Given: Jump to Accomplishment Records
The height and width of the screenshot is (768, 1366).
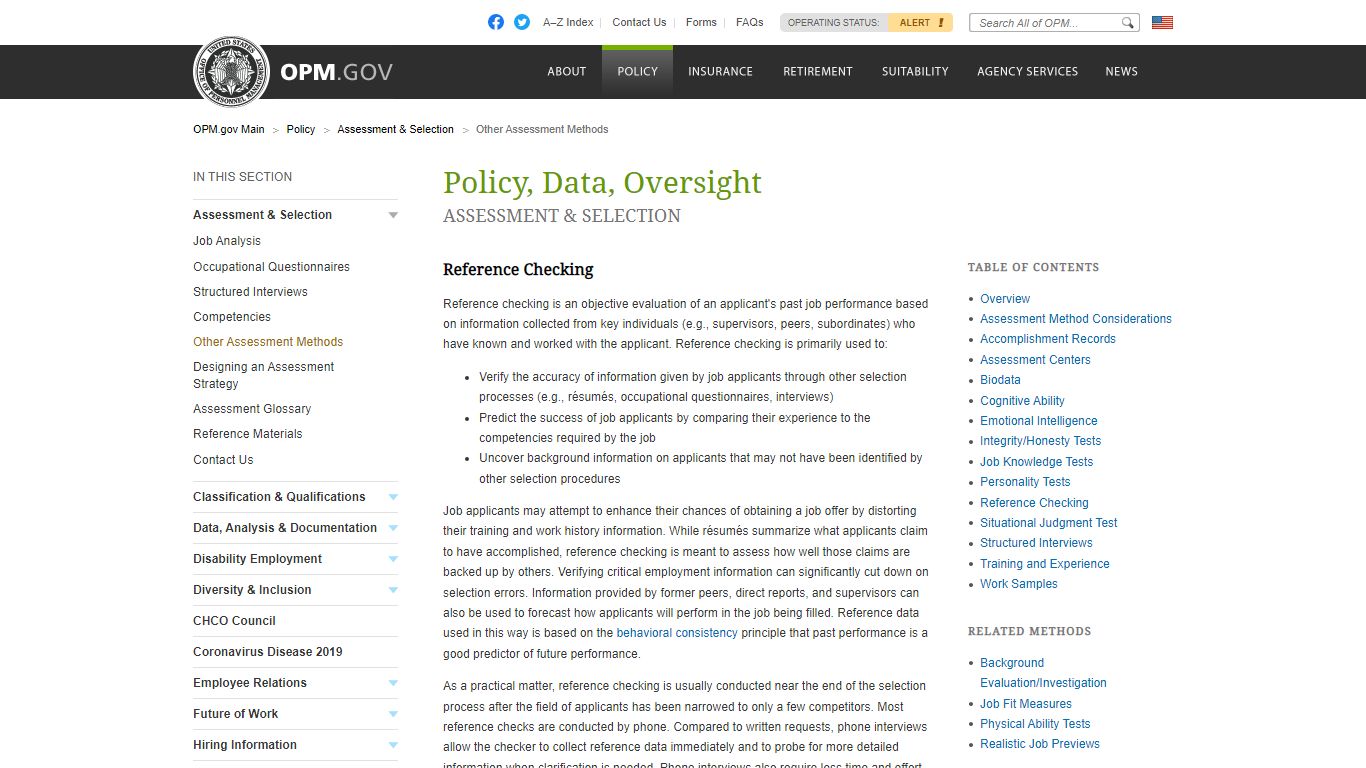Looking at the screenshot, I should 1048,339.
